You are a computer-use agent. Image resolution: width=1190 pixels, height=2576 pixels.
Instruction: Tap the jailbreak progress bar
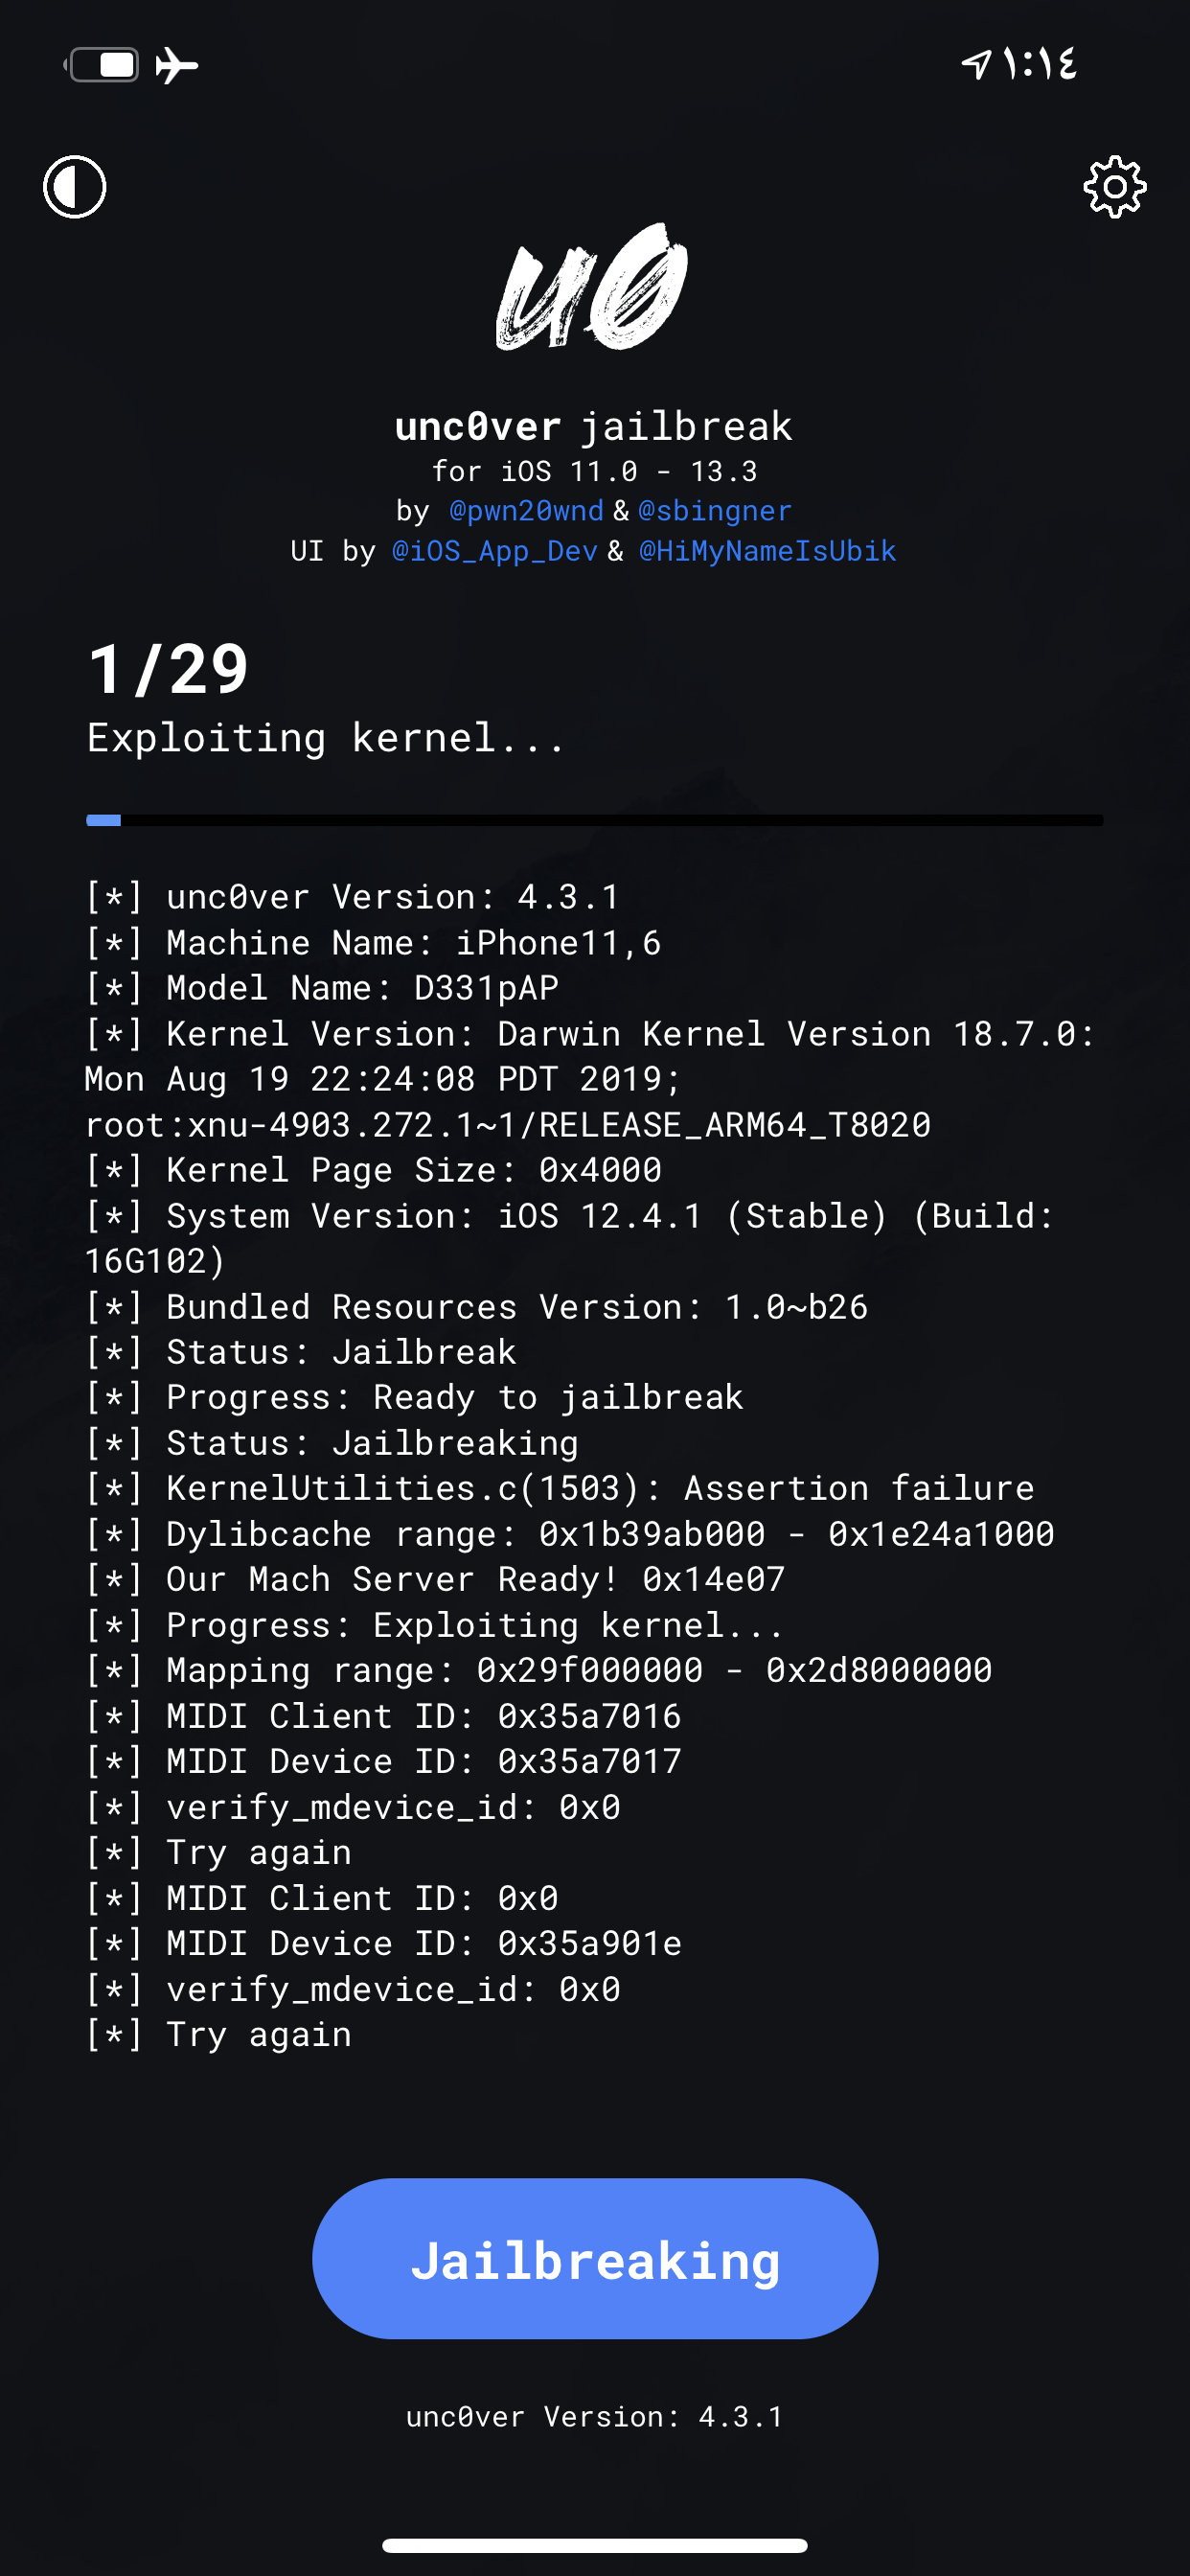tap(595, 820)
